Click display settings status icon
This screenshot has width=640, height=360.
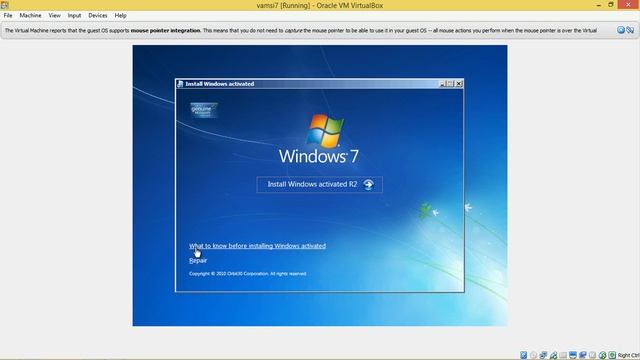[x=573, y=355]
